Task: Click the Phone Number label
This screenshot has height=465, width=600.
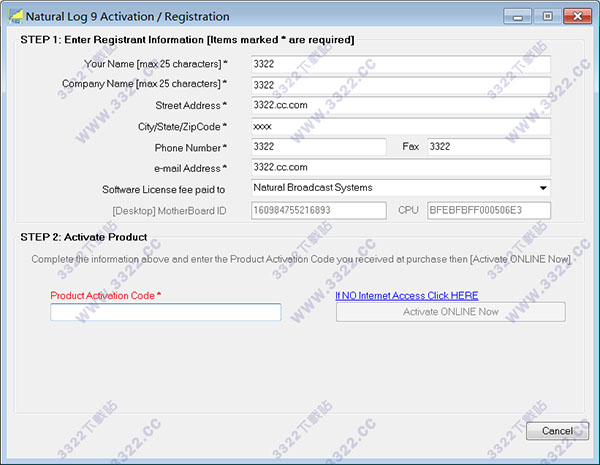Action: tap(191, 148)
